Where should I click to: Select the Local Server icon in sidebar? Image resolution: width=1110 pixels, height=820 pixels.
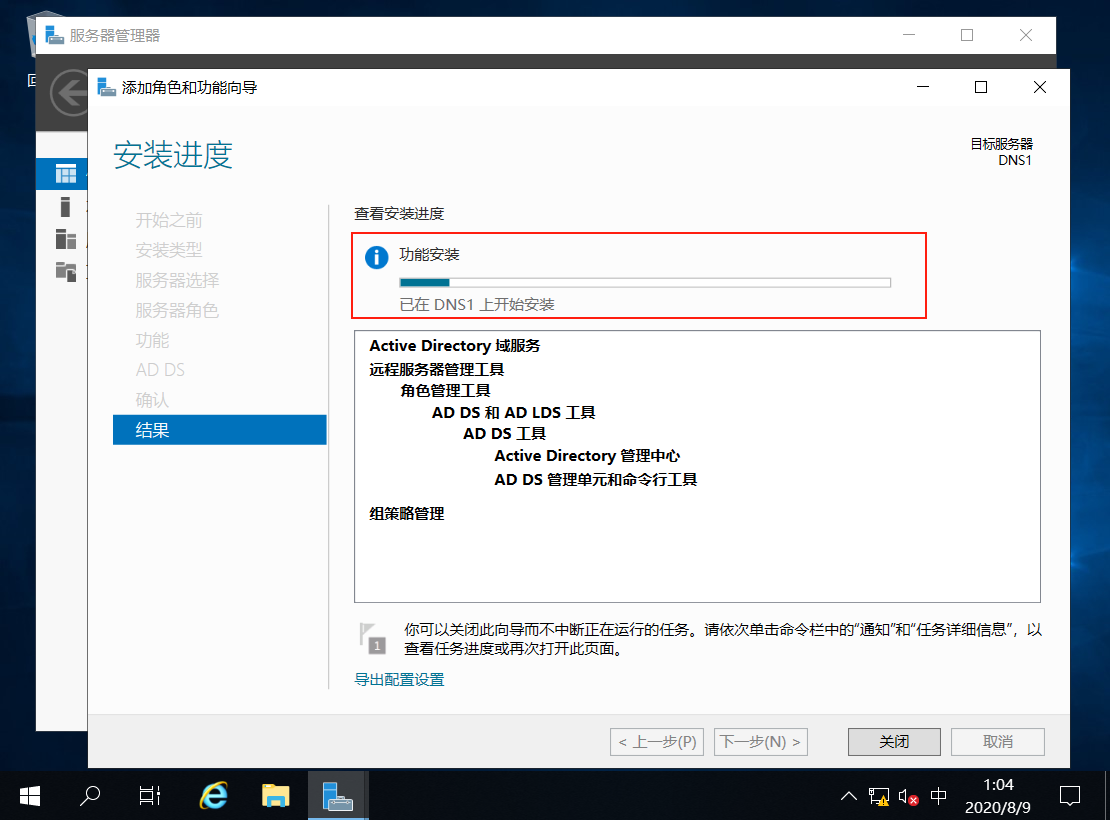click(x=65, y=207)
